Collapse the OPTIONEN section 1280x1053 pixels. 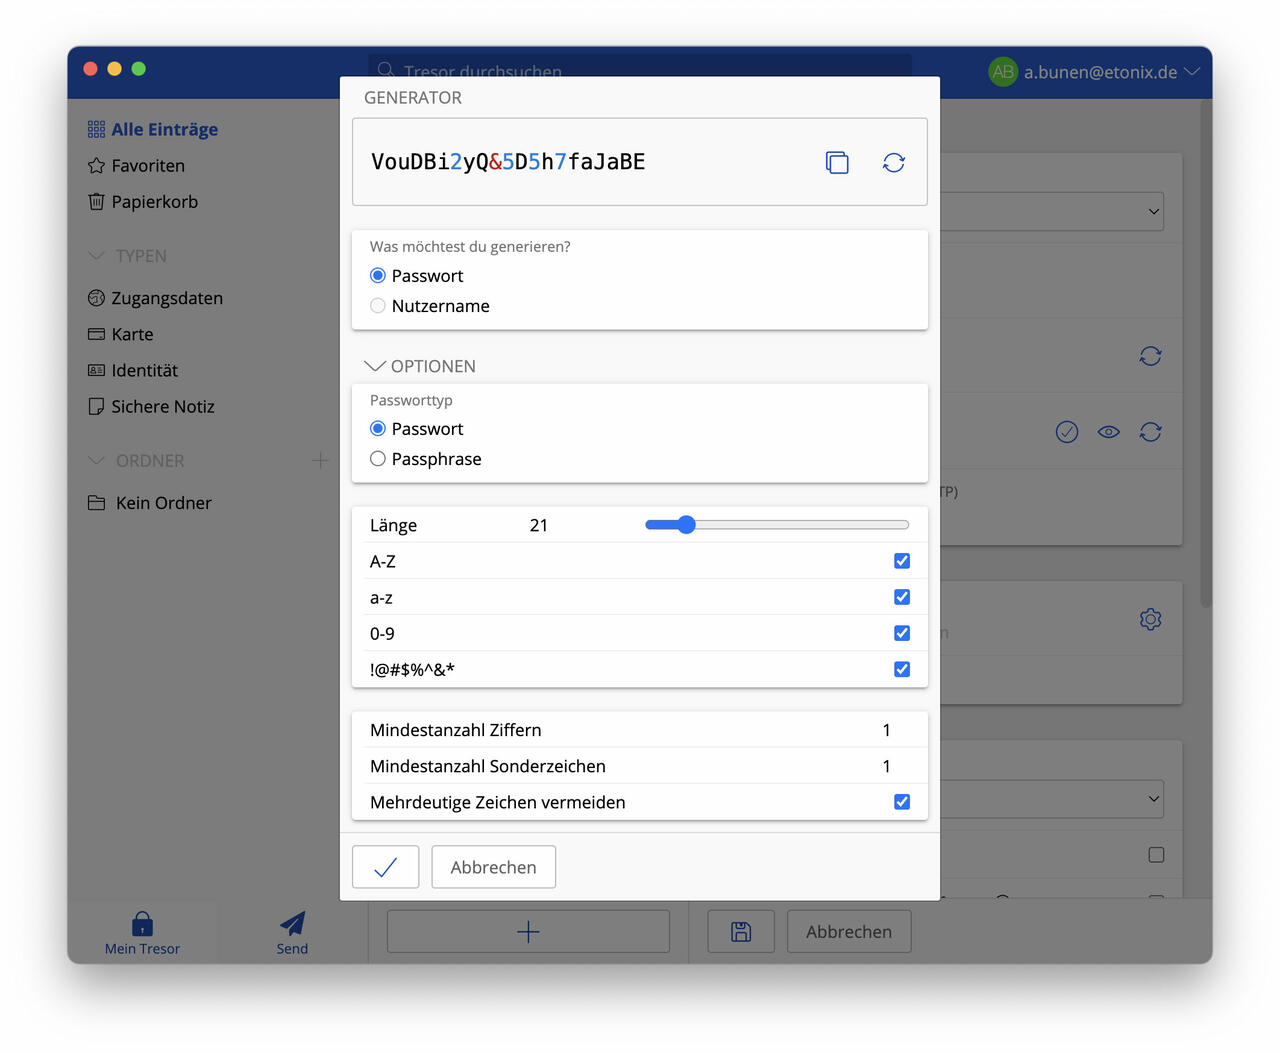point(375,366)
